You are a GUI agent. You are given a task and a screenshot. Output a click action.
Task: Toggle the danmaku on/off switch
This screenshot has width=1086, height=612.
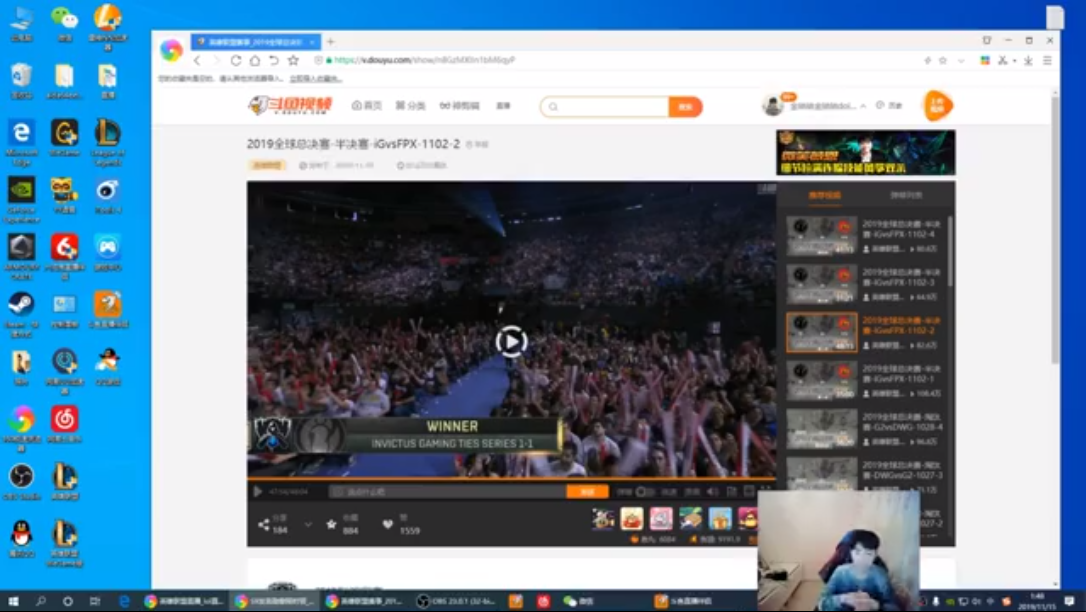click(x=645, y=492)
